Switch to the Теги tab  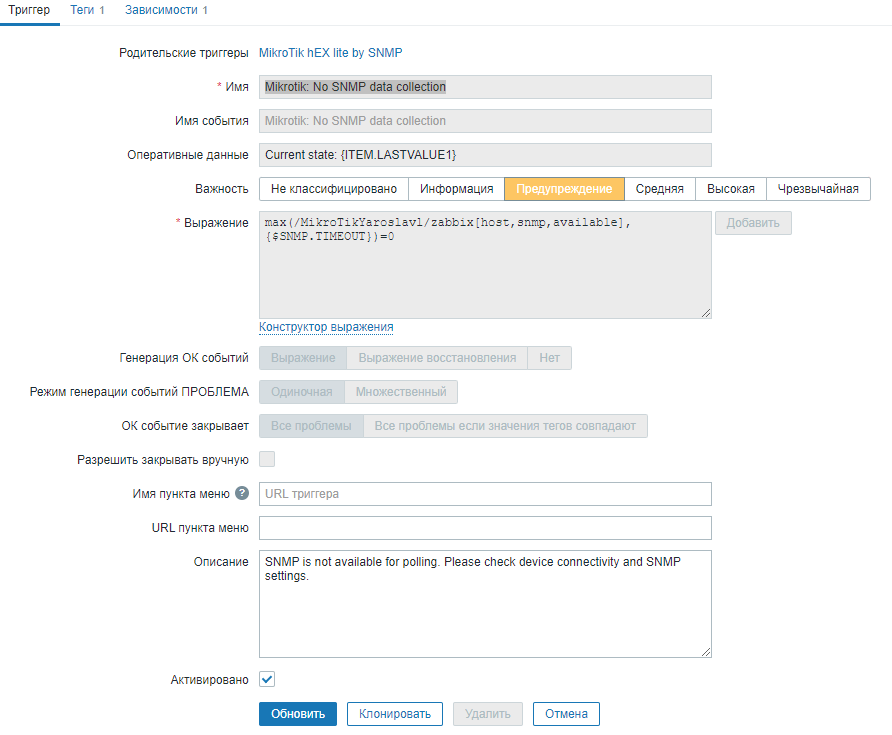(x=87, y=10)
